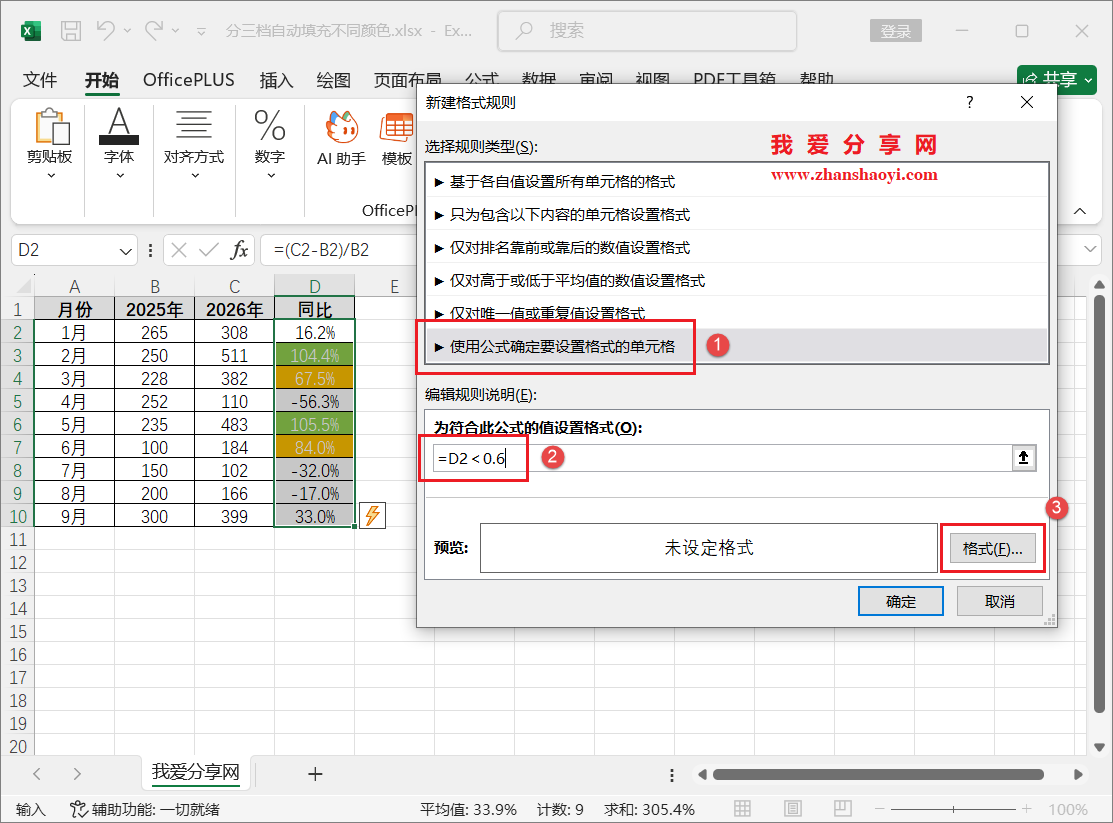Add a new sheet with plus icon
The width and height of the screenshot is (1113, 823).
coord(315,774)
